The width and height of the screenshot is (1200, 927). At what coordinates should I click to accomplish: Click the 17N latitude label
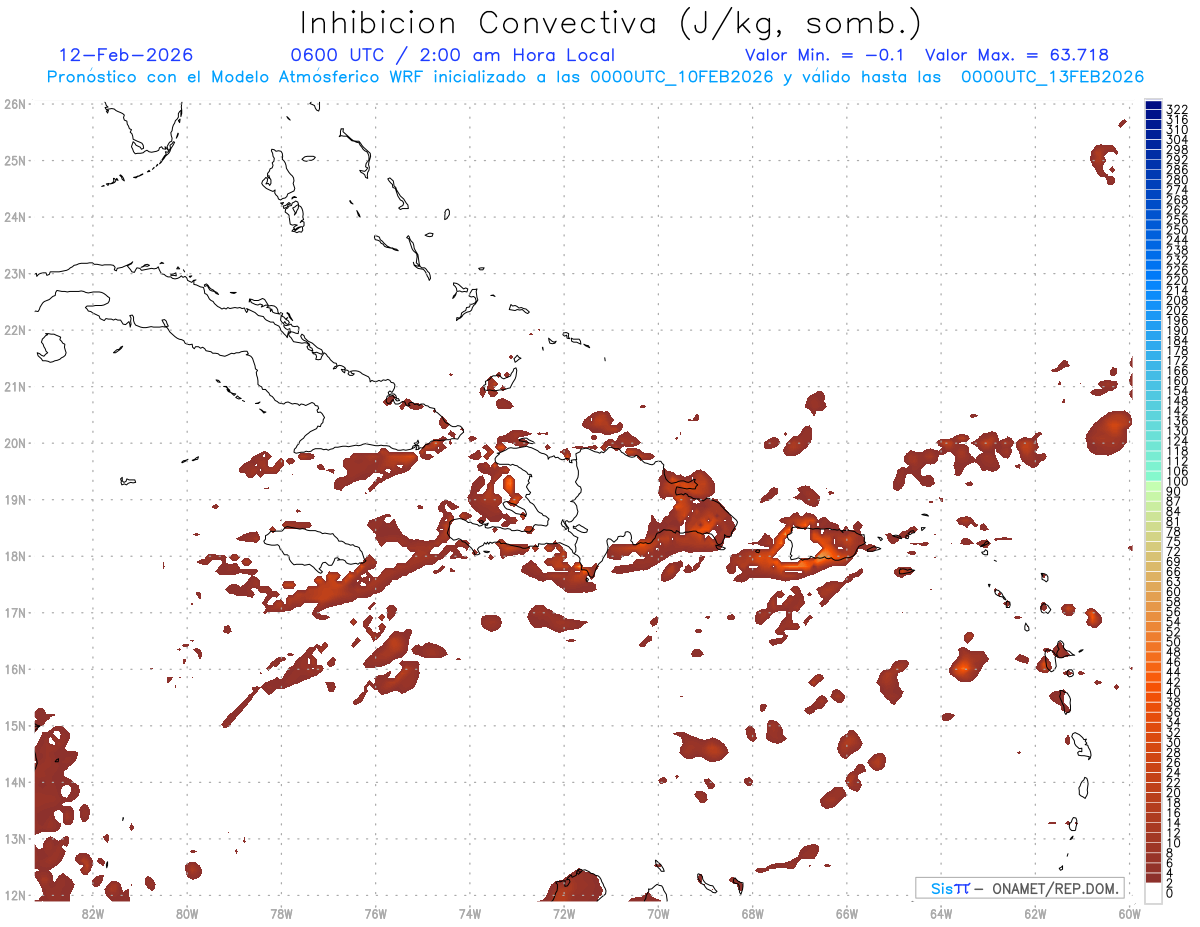coord(15,612)
